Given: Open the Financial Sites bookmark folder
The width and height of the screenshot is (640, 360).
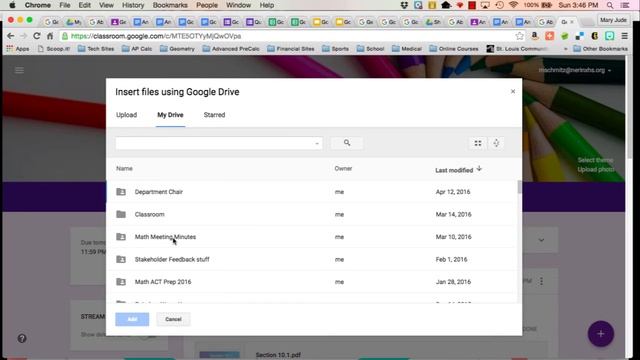Looking at the screenshot, I should [x=291, y=49].
